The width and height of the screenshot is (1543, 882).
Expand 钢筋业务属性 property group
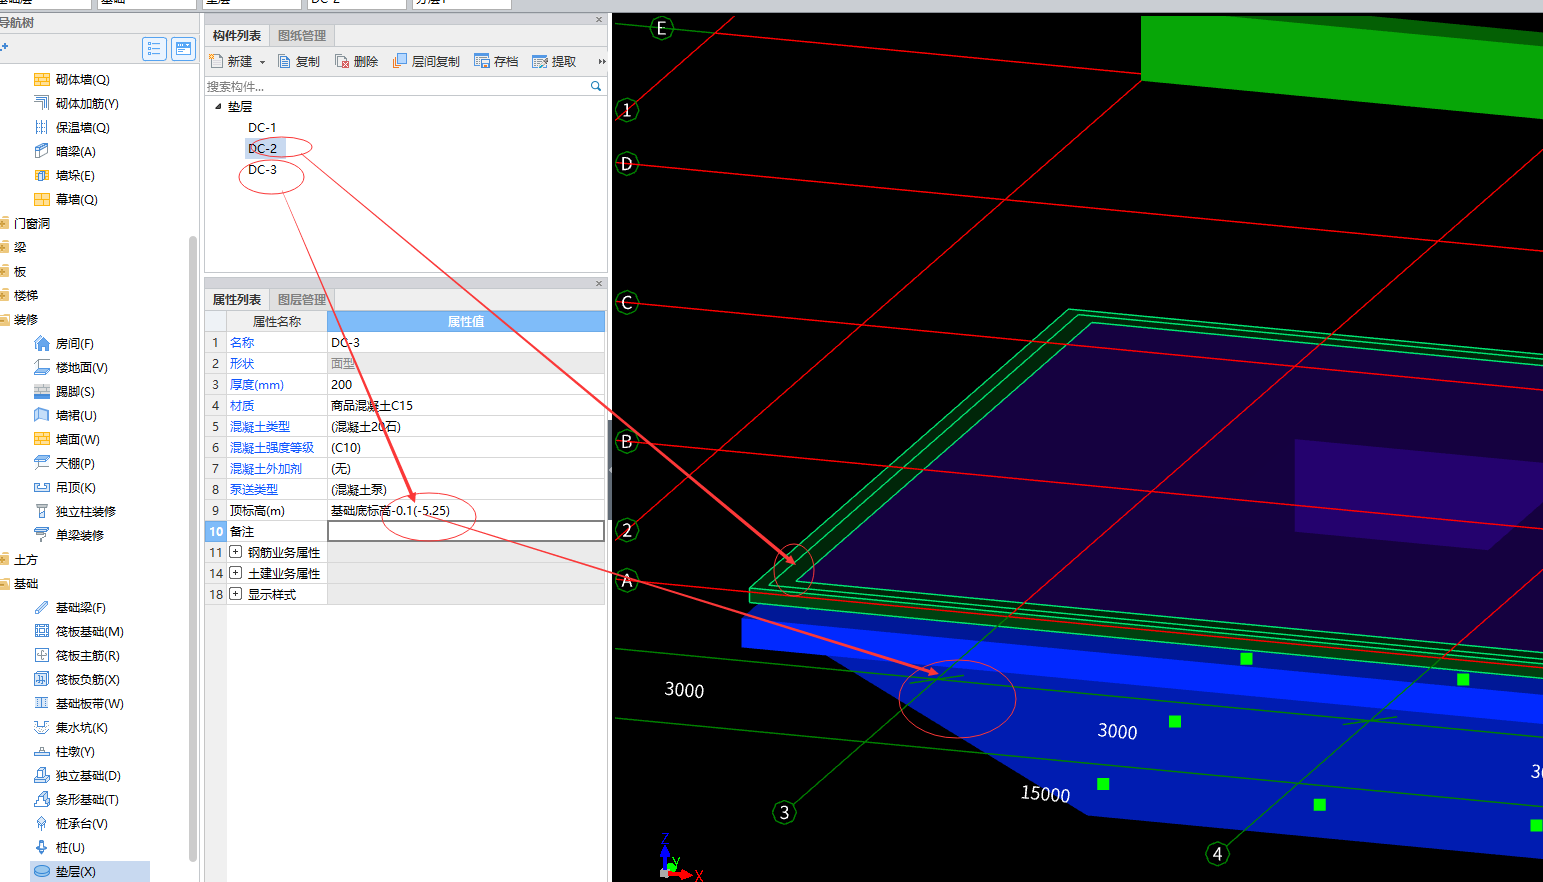click(x=235, y=552)
